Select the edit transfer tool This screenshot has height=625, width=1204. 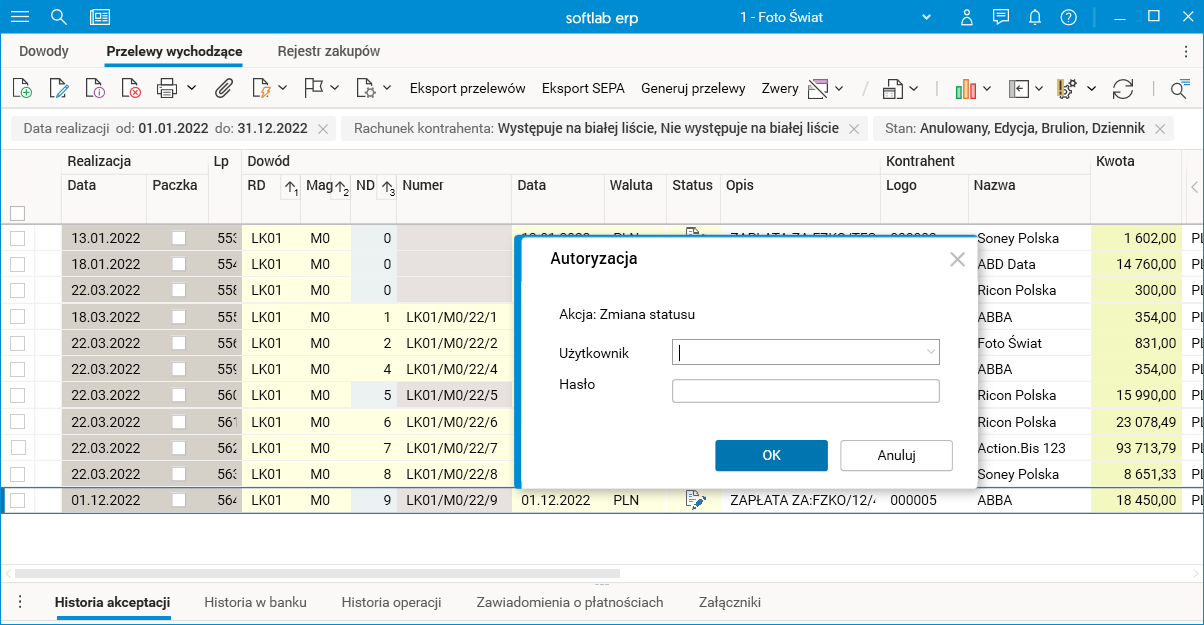tap(59, 88)
